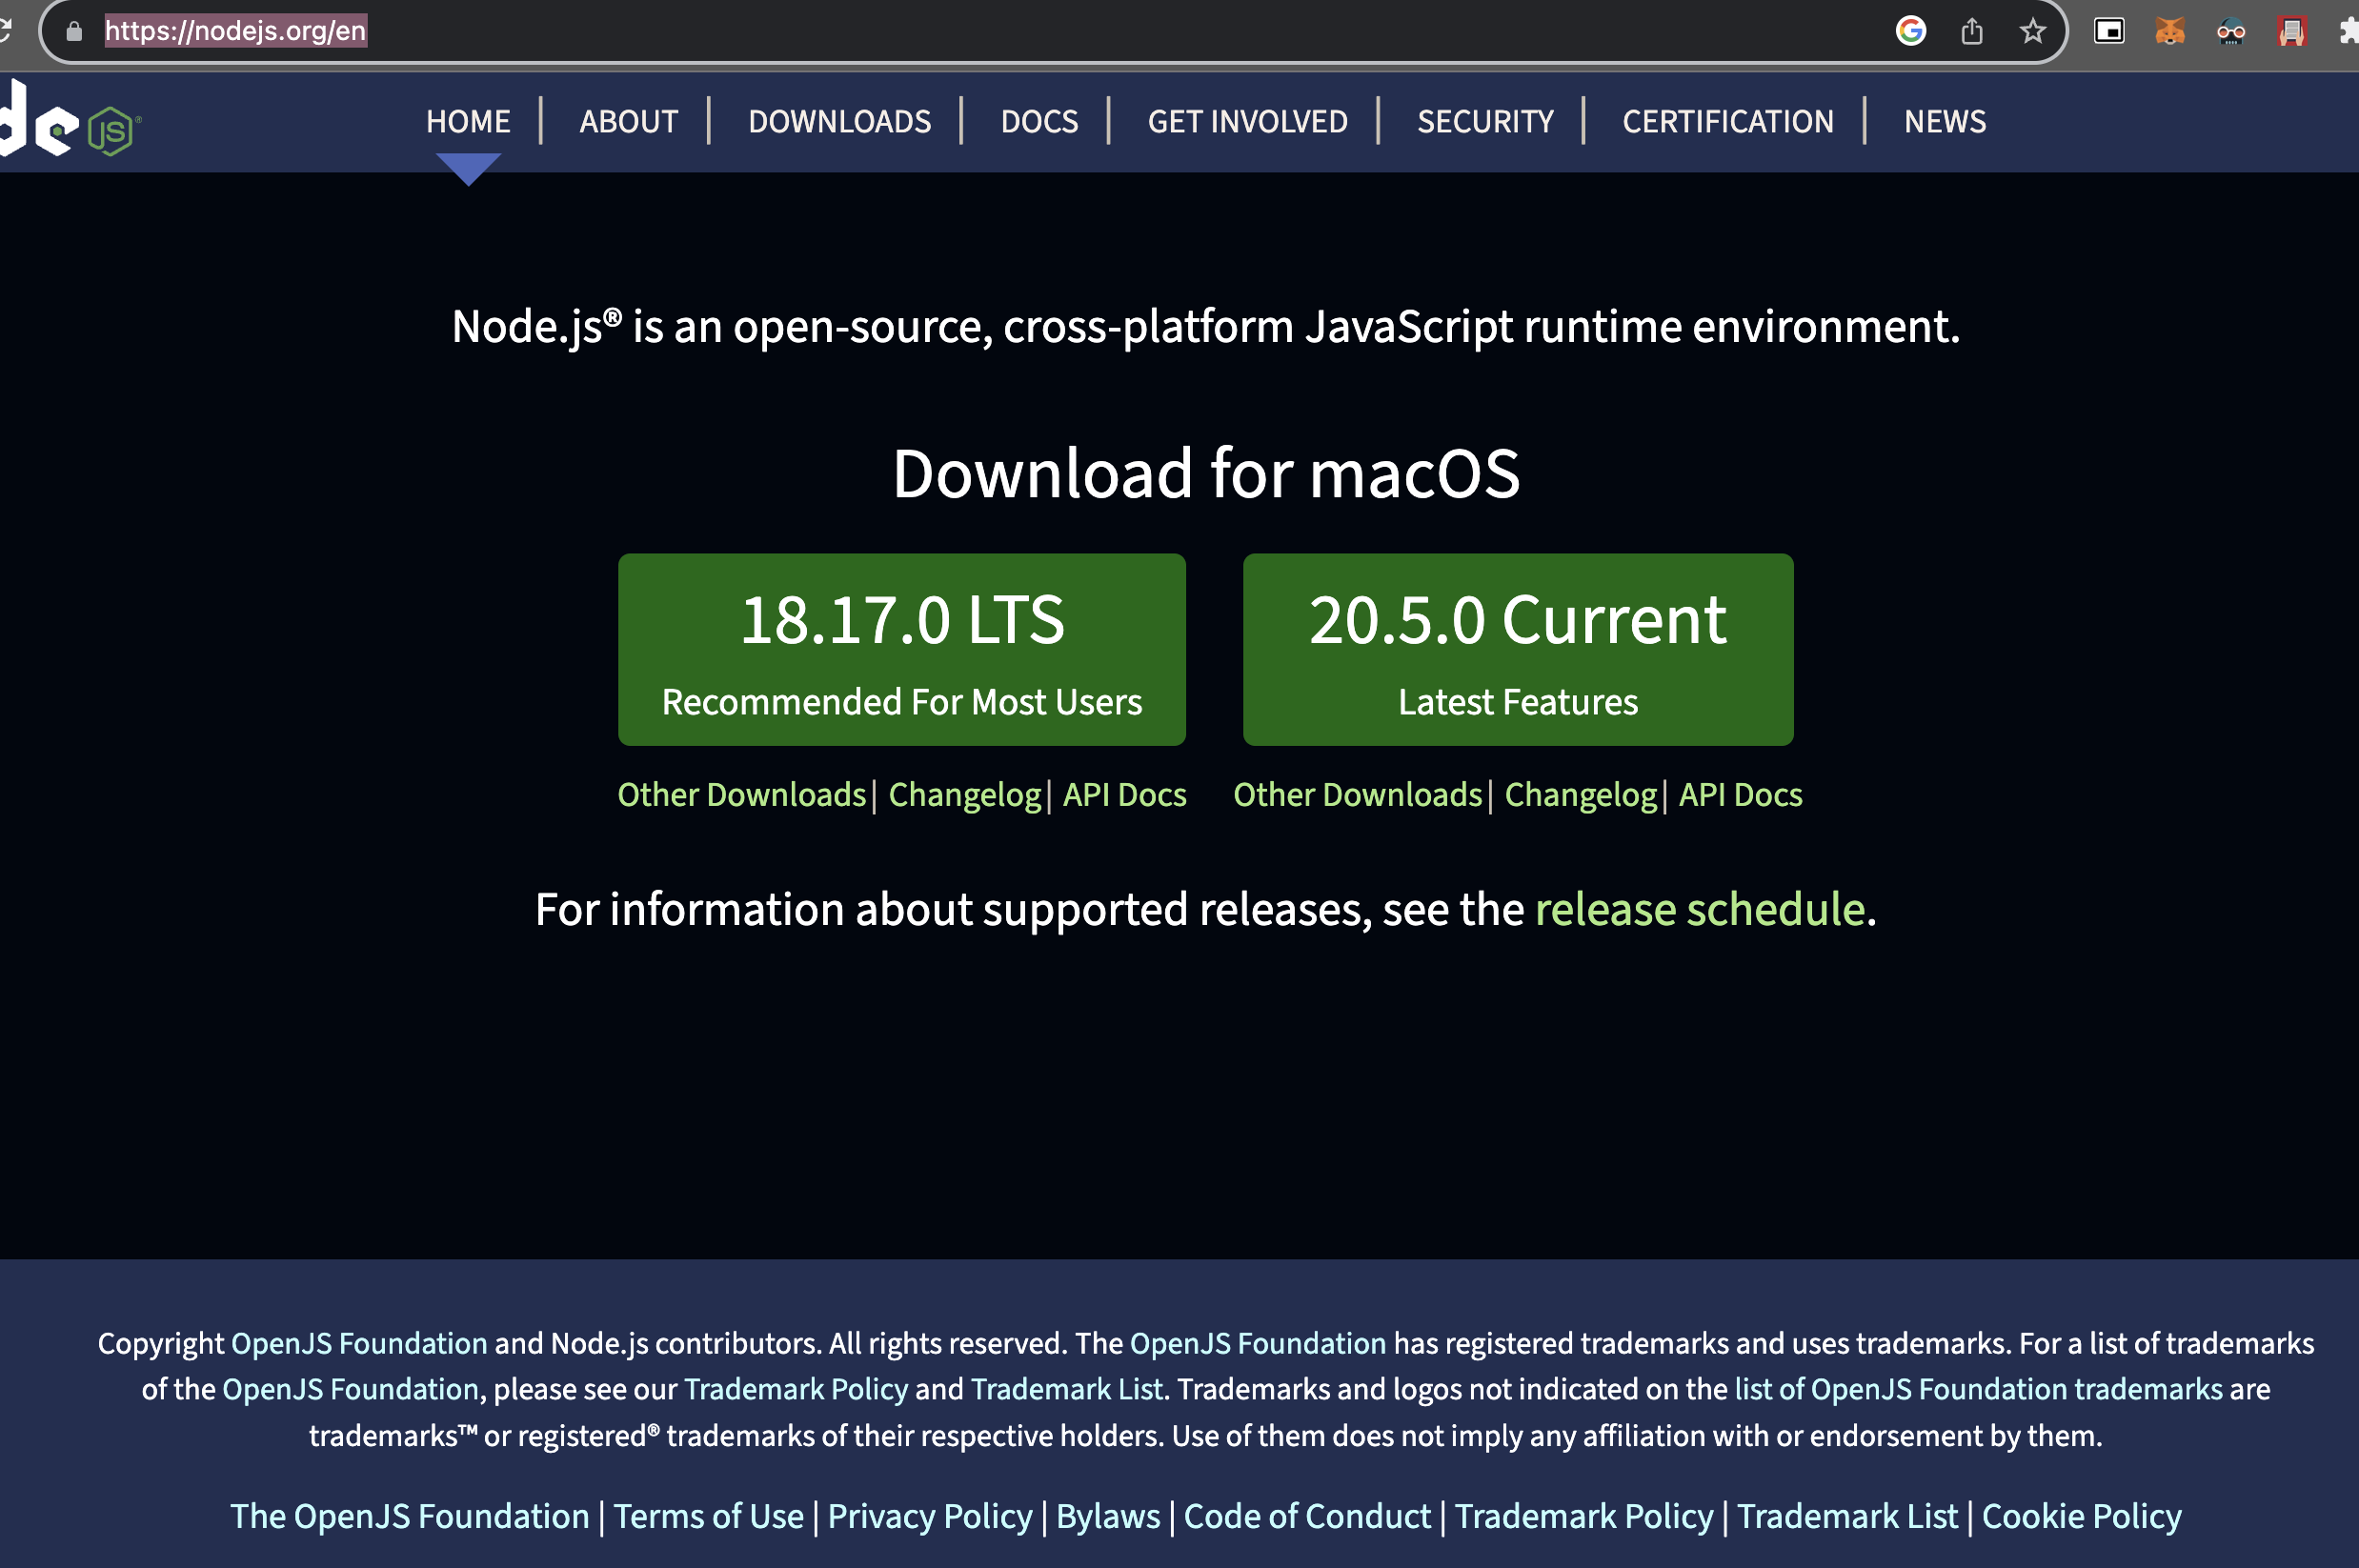This screenshot has height=1568, width=2359.
Task: Open Privacy Policy
Action: click(x=930, y=1517)
